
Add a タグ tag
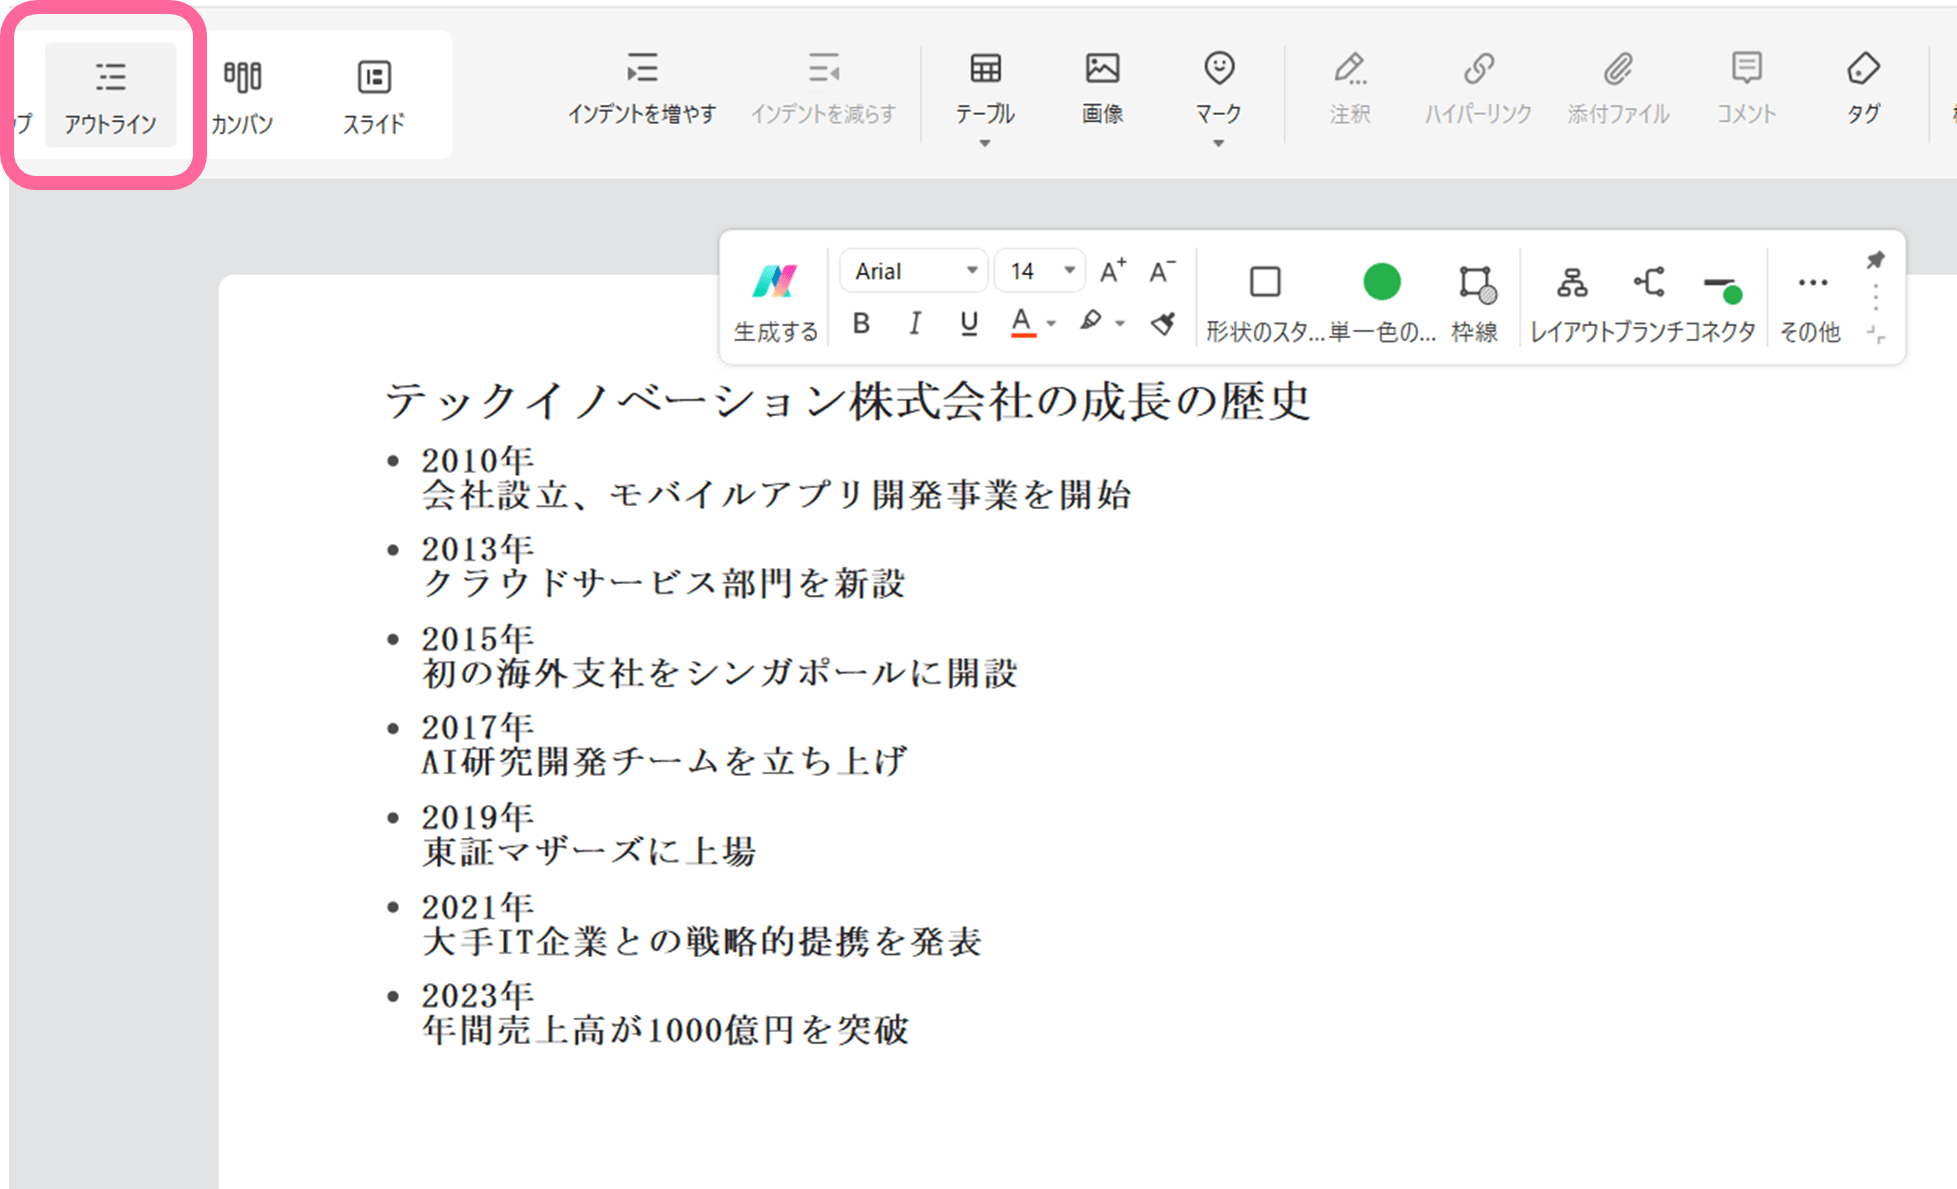pyautogui.click(x=1863, y=88)
